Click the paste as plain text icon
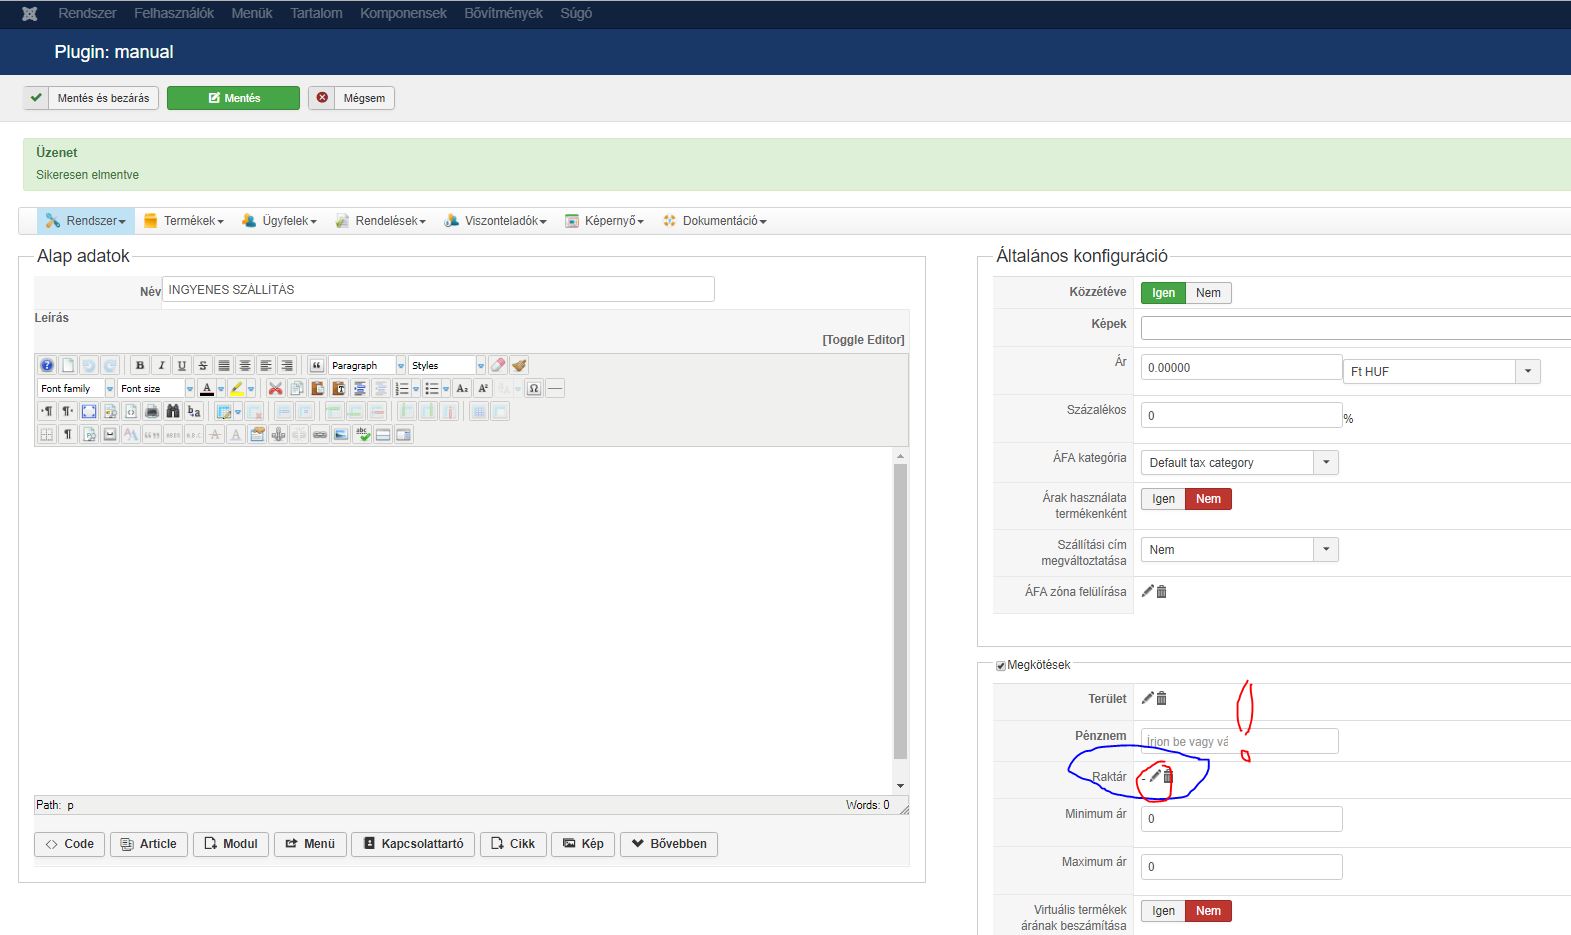The width and height of the screenshot is (1571, 935). 338,388
